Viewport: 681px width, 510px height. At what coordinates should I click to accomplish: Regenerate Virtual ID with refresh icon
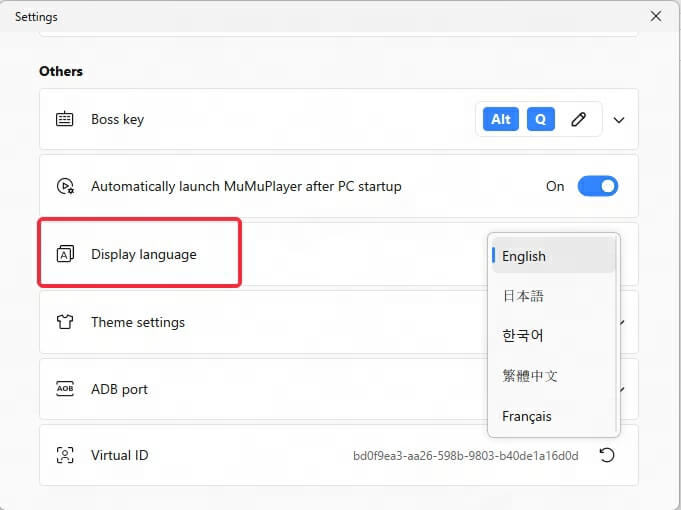[x=606, y=455]
